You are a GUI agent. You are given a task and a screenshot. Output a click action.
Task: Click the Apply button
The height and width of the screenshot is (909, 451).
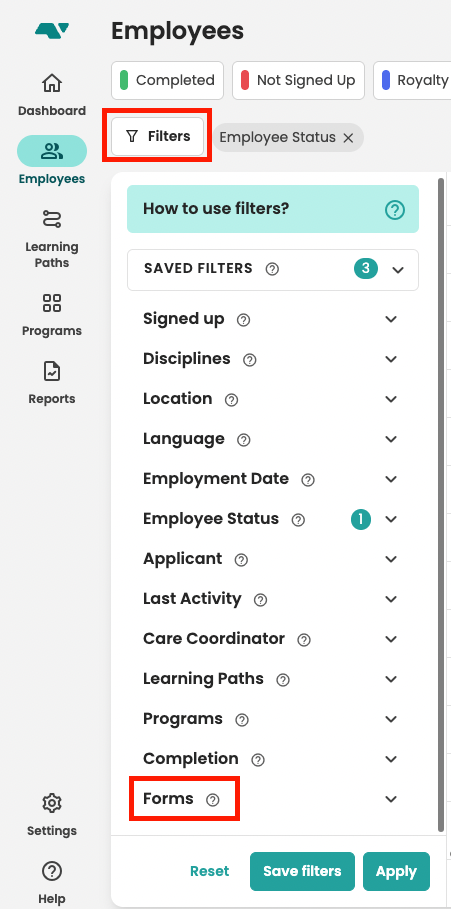[x=397, y=871]
